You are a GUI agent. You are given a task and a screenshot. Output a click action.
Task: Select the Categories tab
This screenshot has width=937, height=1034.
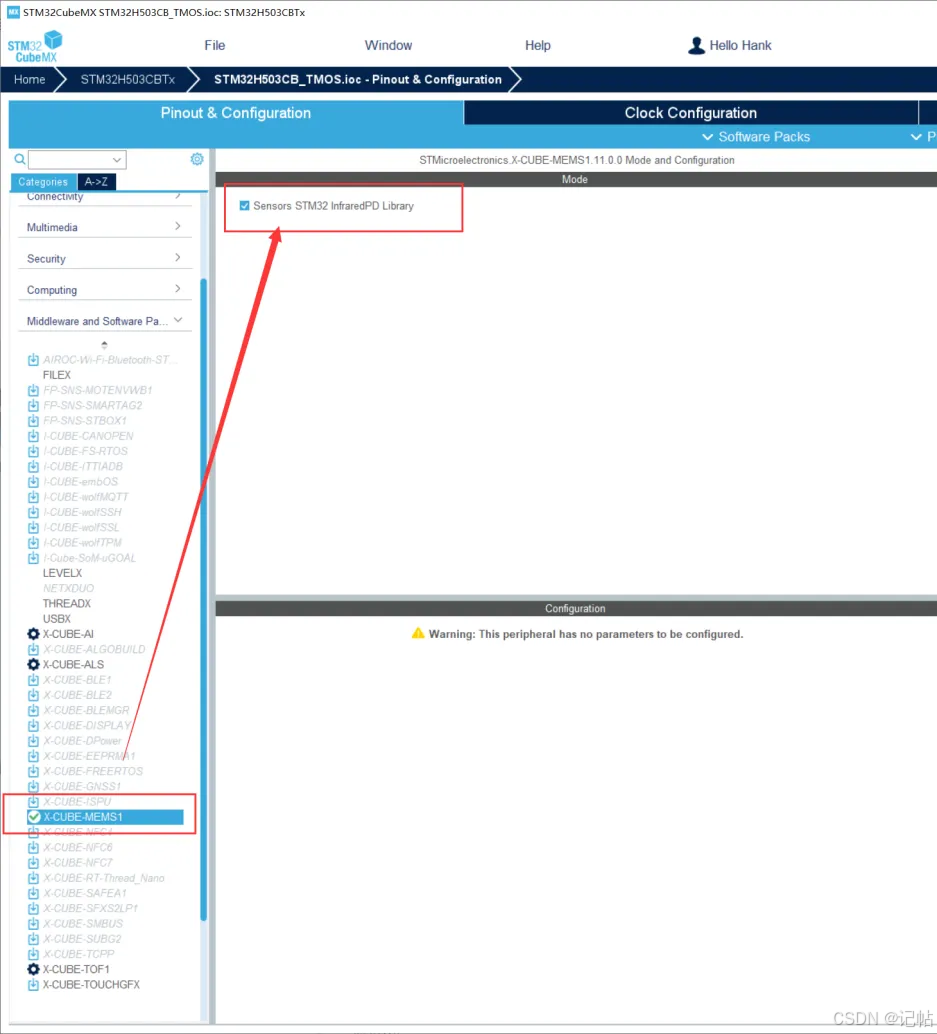click(x=43, y=182)
